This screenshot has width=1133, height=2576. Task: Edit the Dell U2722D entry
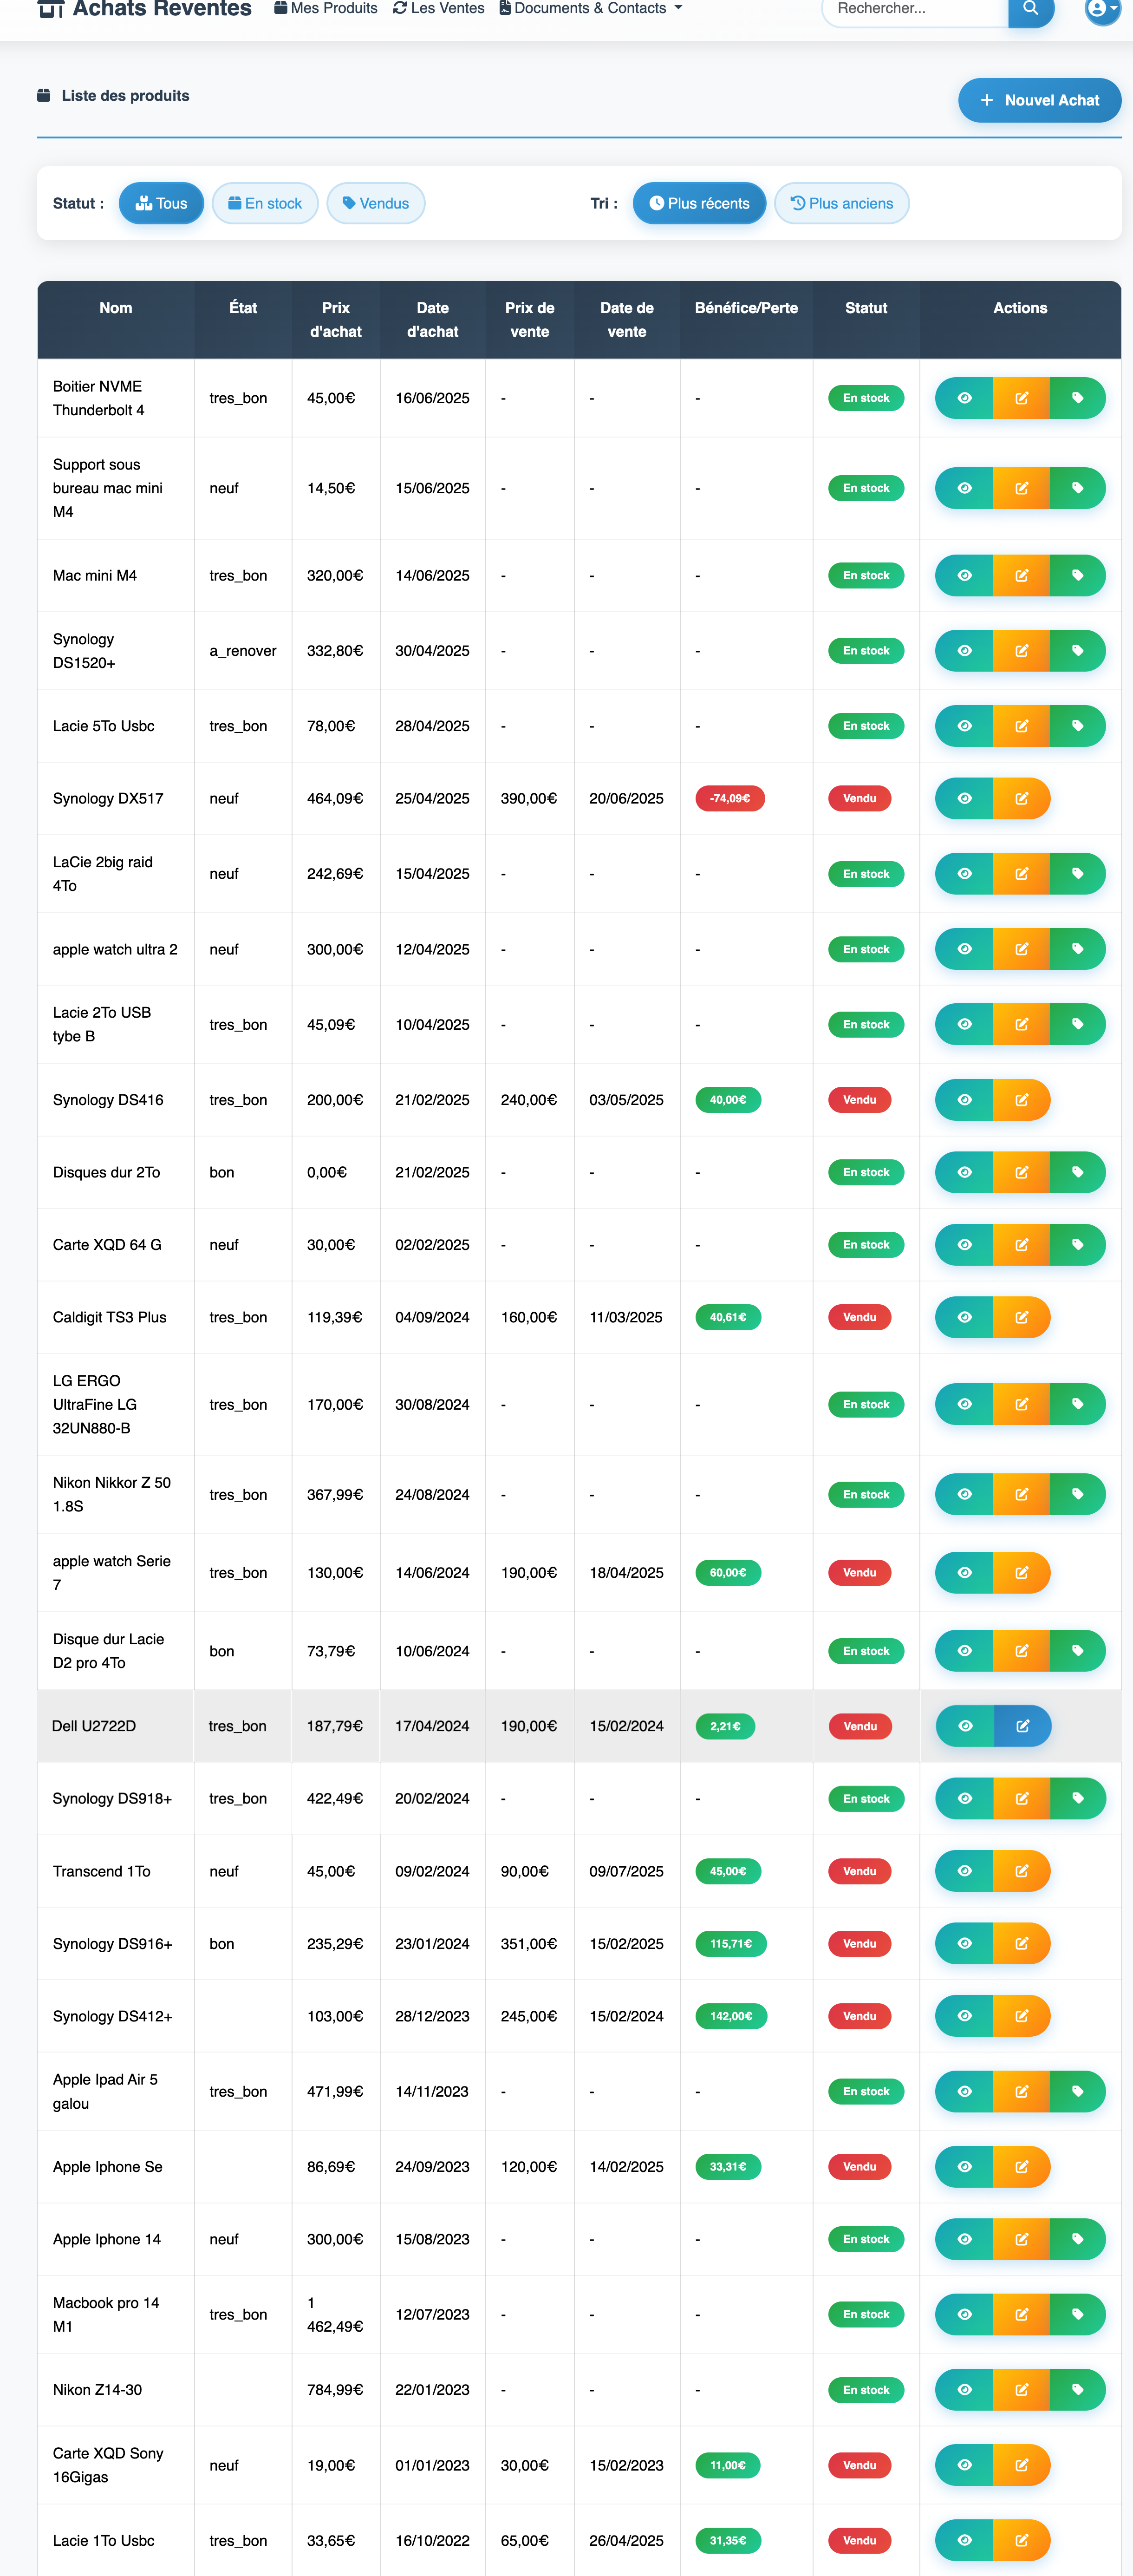[1022, 1726]
